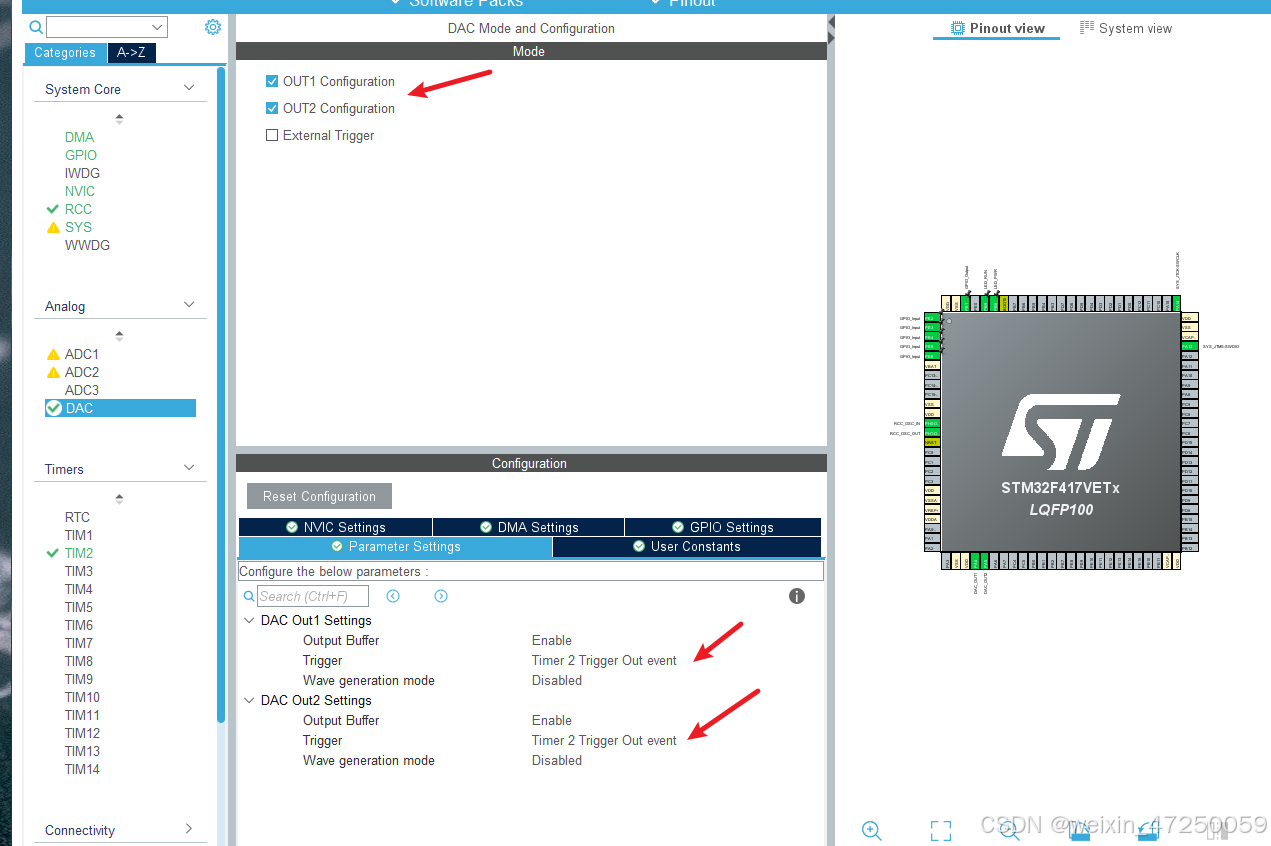This screenshot has height=846, width=1271.
Task: Click the System view grid icon
Action: pos(1087,28)
